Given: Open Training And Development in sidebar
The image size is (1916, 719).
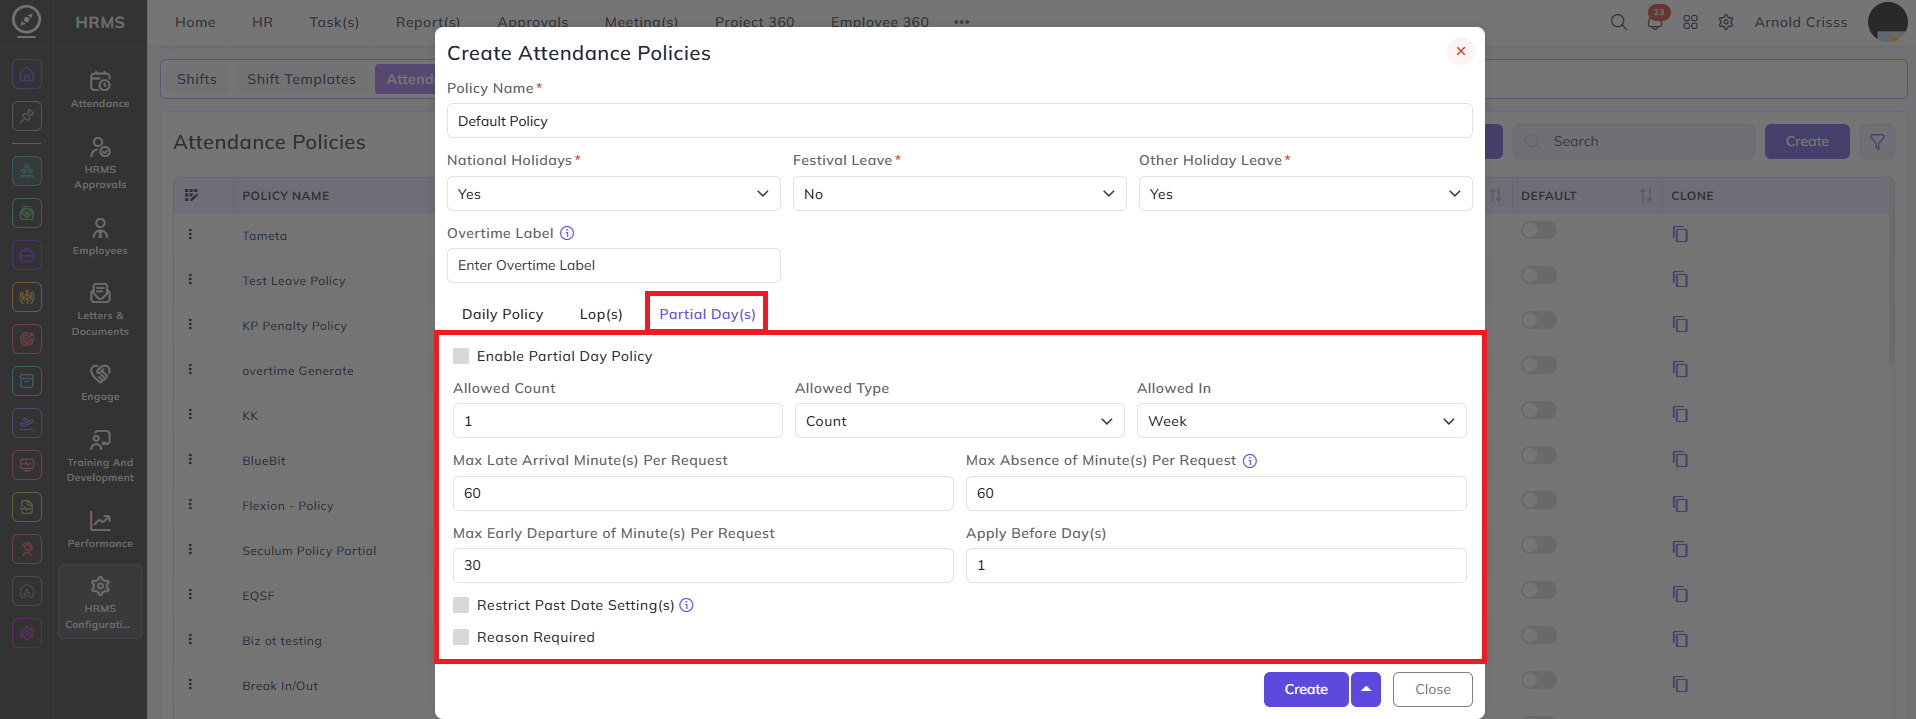Looking at the screenshot, I should tap(100, 456).
